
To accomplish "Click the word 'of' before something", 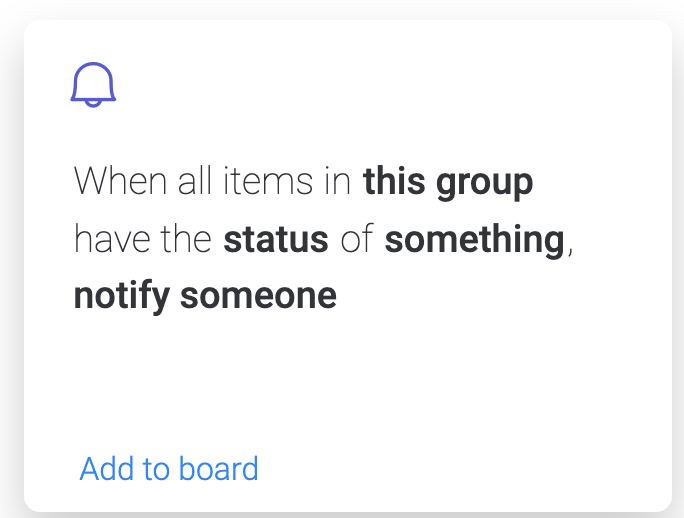I will coord(357,239).
